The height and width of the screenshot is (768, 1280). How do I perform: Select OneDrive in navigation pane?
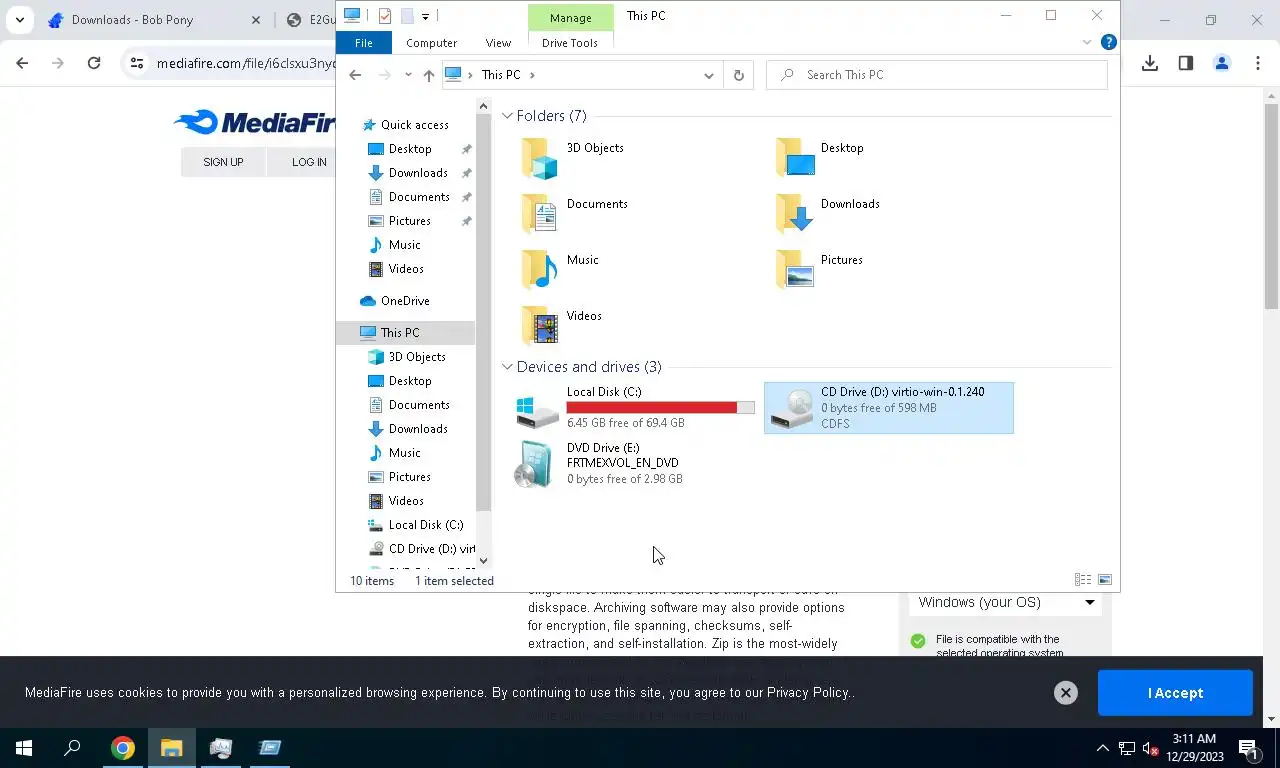pyautogui.click(x=405, y=301)
